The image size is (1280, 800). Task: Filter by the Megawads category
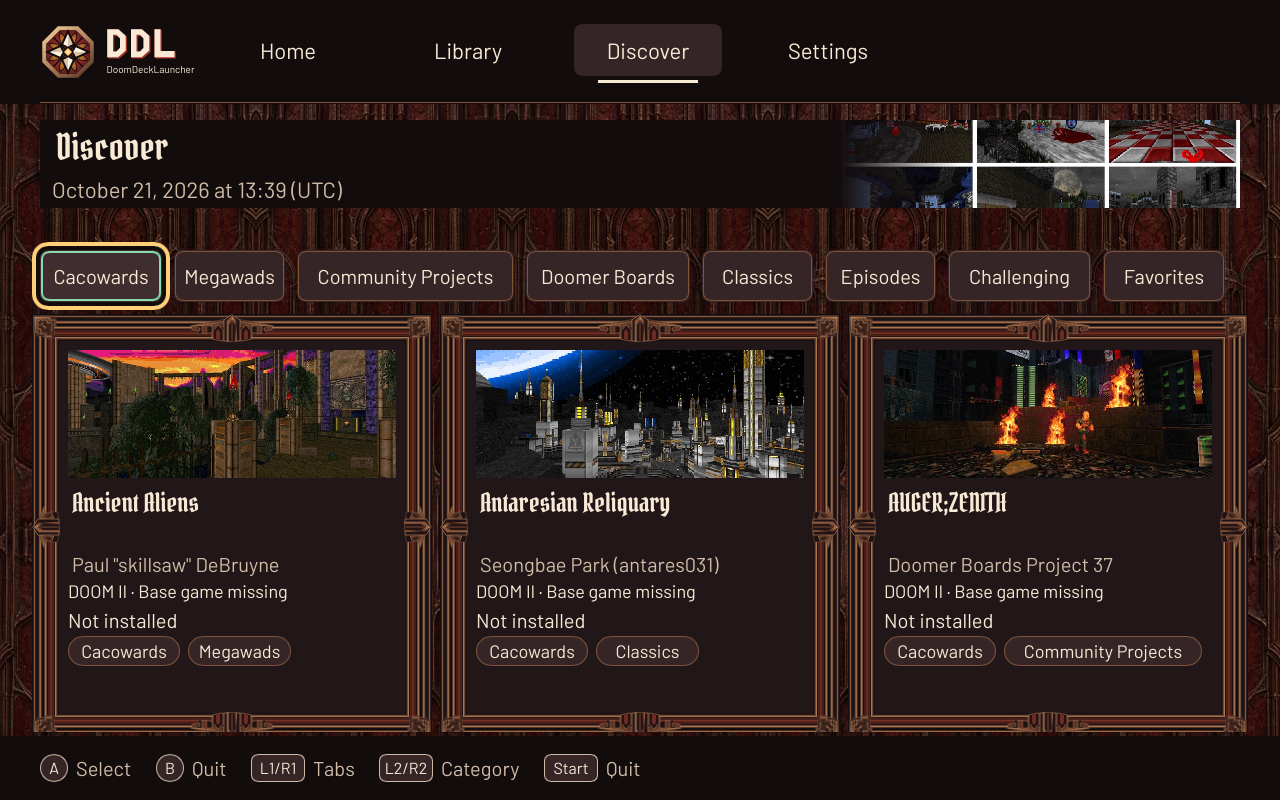[x=230, y=277]
